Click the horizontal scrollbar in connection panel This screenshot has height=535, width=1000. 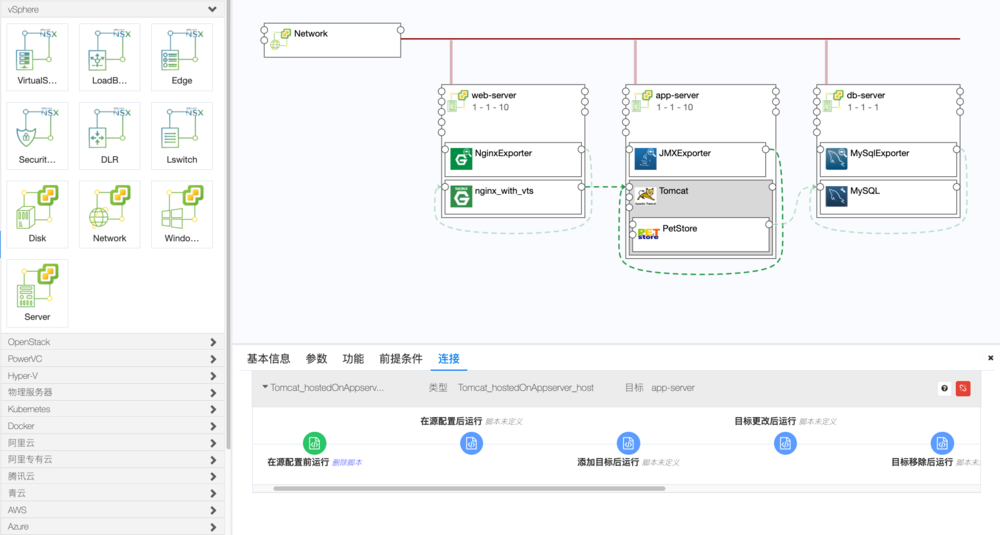point(469,488)
